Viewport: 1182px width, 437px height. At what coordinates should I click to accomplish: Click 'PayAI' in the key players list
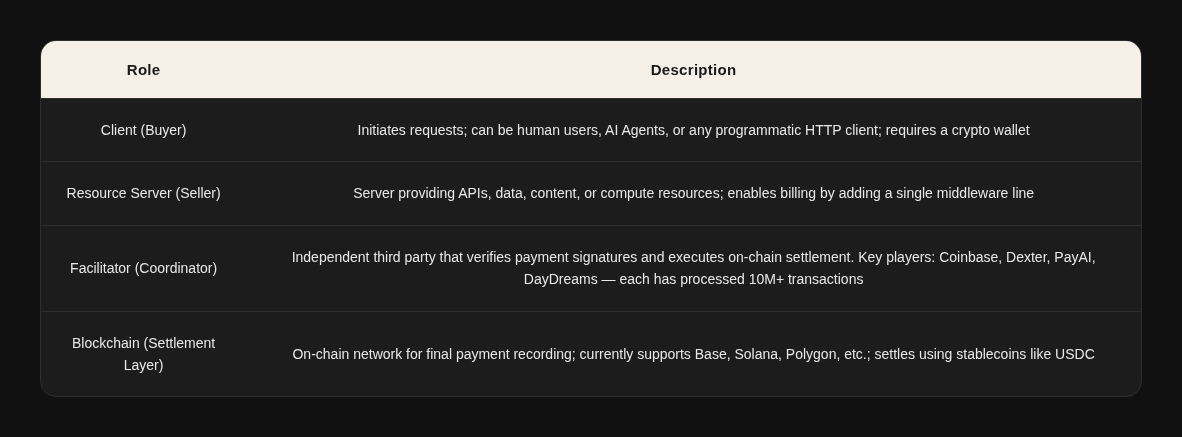1074,257
